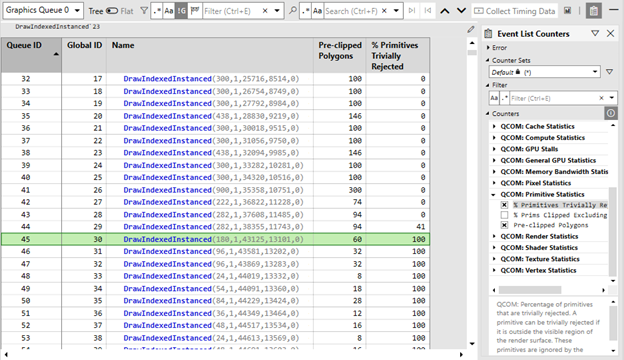The width and height of the screenshot is (624, 360).
Task: Sort table by Name column header
Action: [x=210, y=54]
